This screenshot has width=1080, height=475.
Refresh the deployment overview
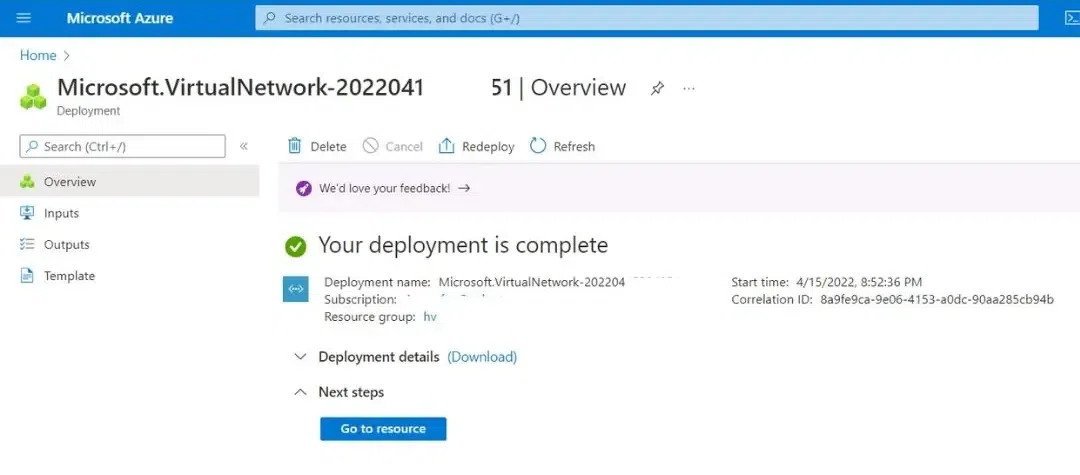(x=562, y=146)
